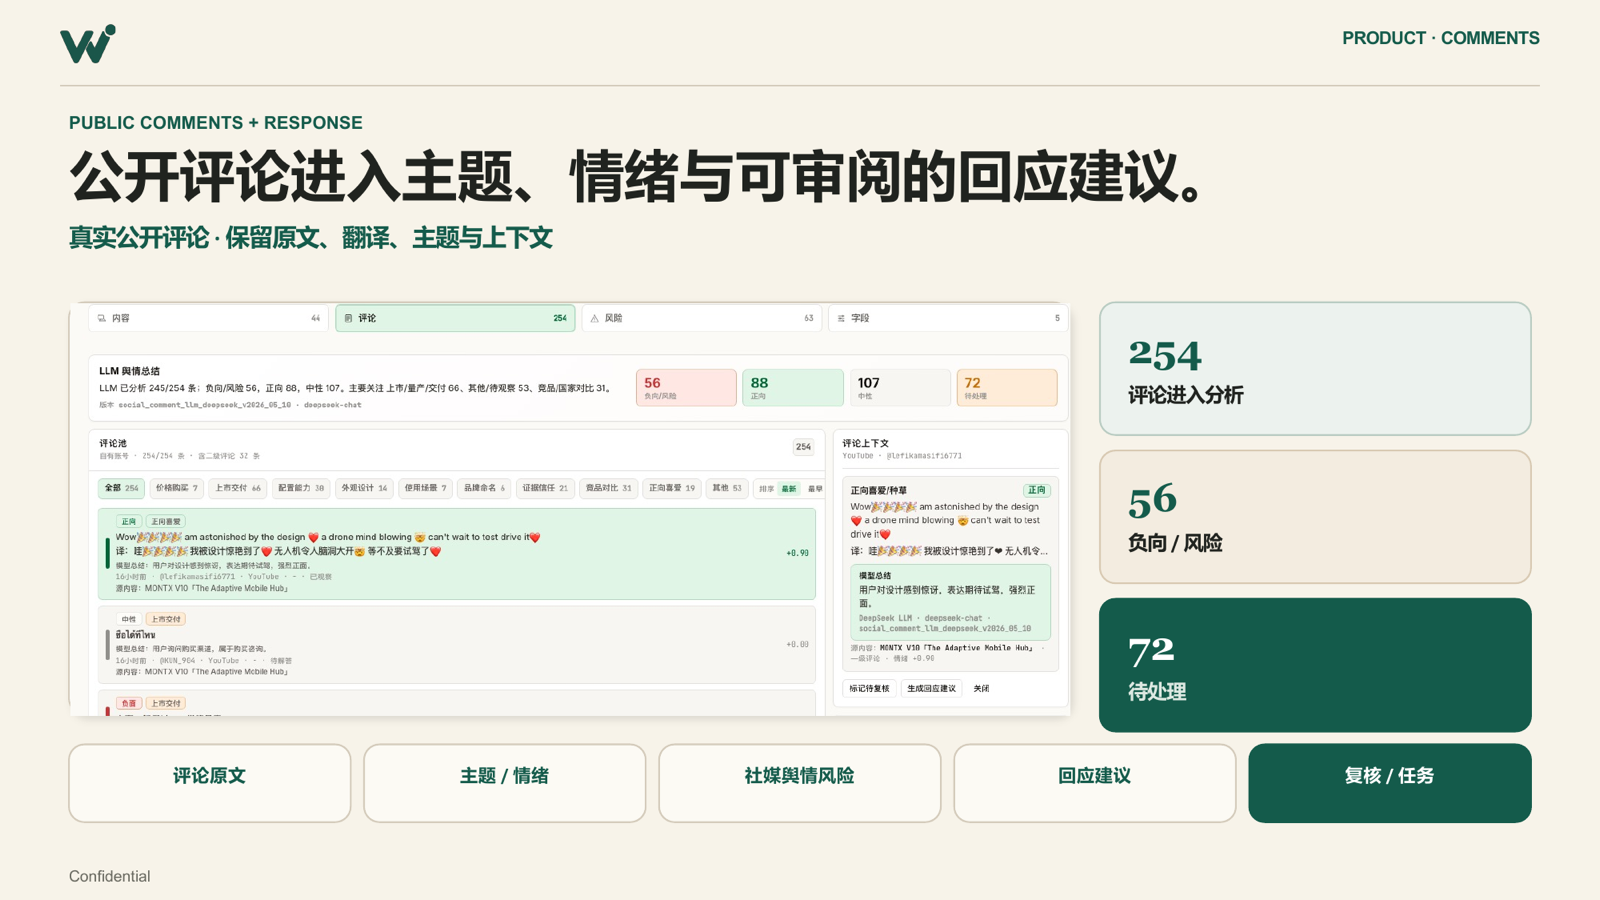
Task: Click the 社媒舆情风险 bottom card
Action: [800, 783]
